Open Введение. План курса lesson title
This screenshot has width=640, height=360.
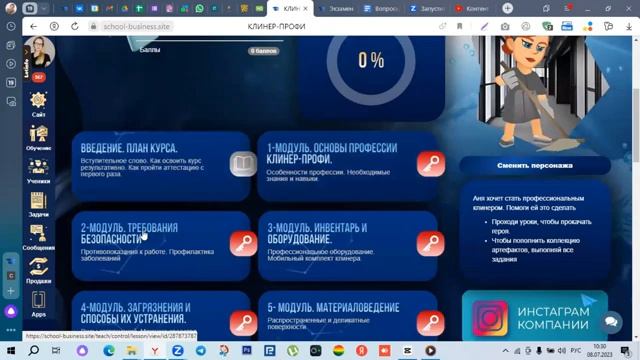[129, 148]
